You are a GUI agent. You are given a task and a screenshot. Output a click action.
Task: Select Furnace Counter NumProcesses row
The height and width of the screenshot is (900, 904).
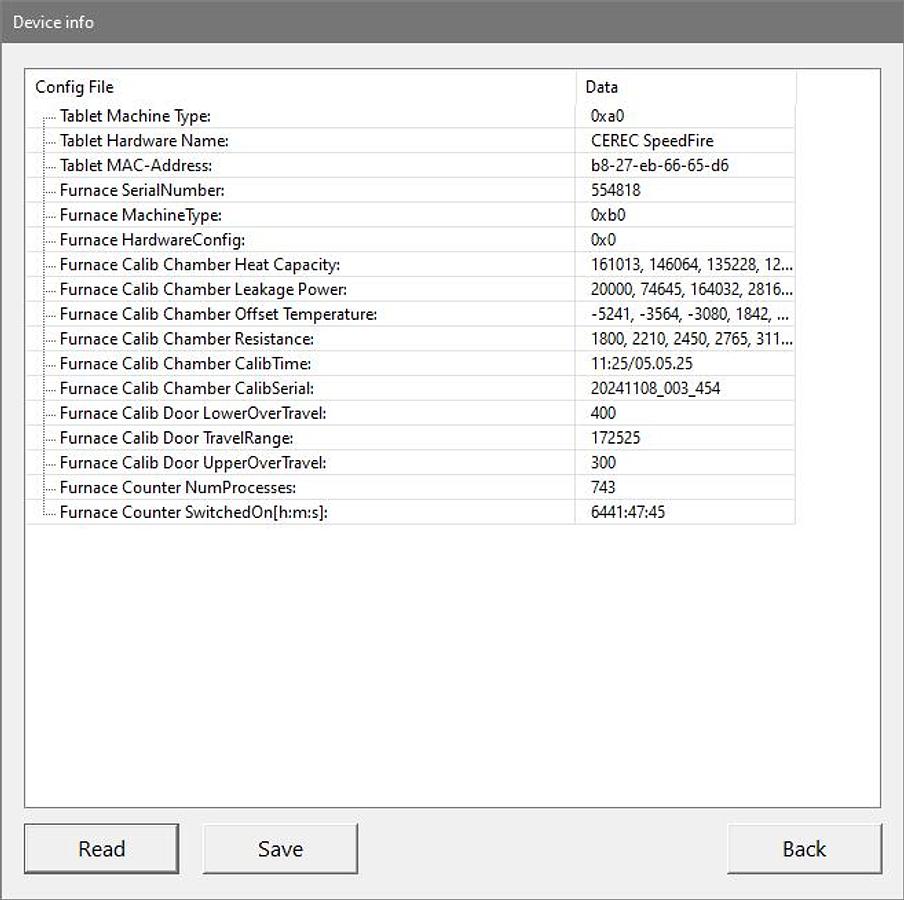pos(178,487)
